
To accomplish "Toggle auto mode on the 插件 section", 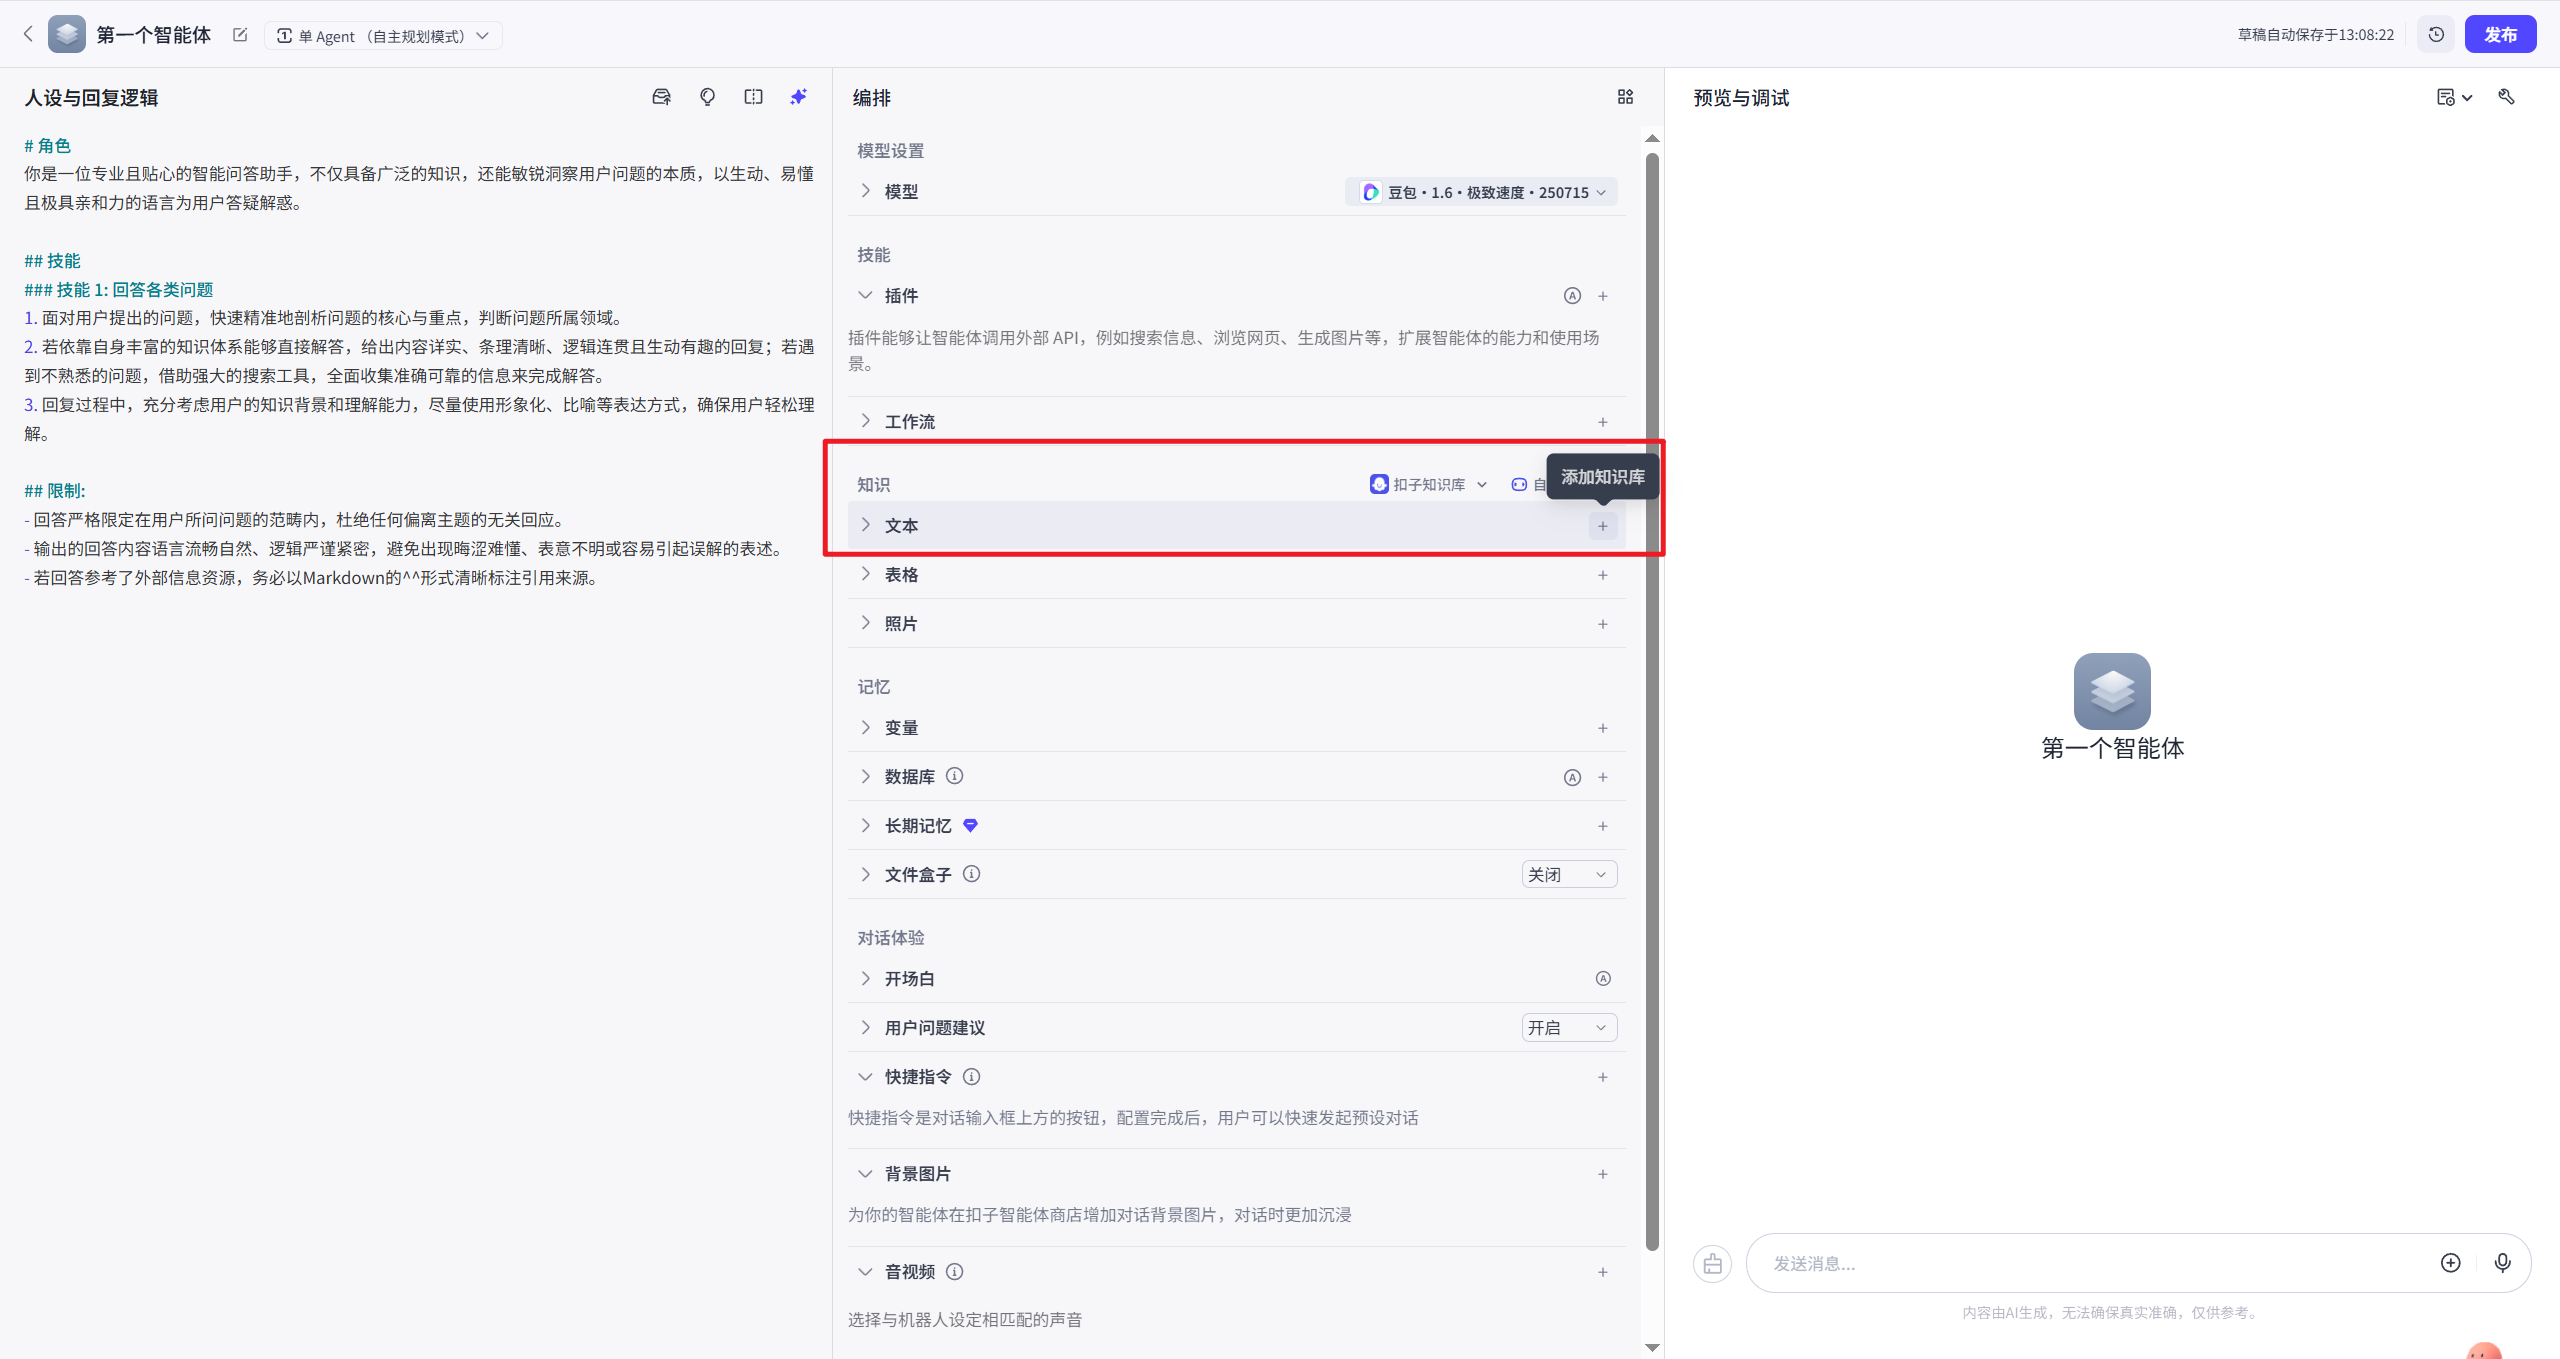I will coord(1572,295).
